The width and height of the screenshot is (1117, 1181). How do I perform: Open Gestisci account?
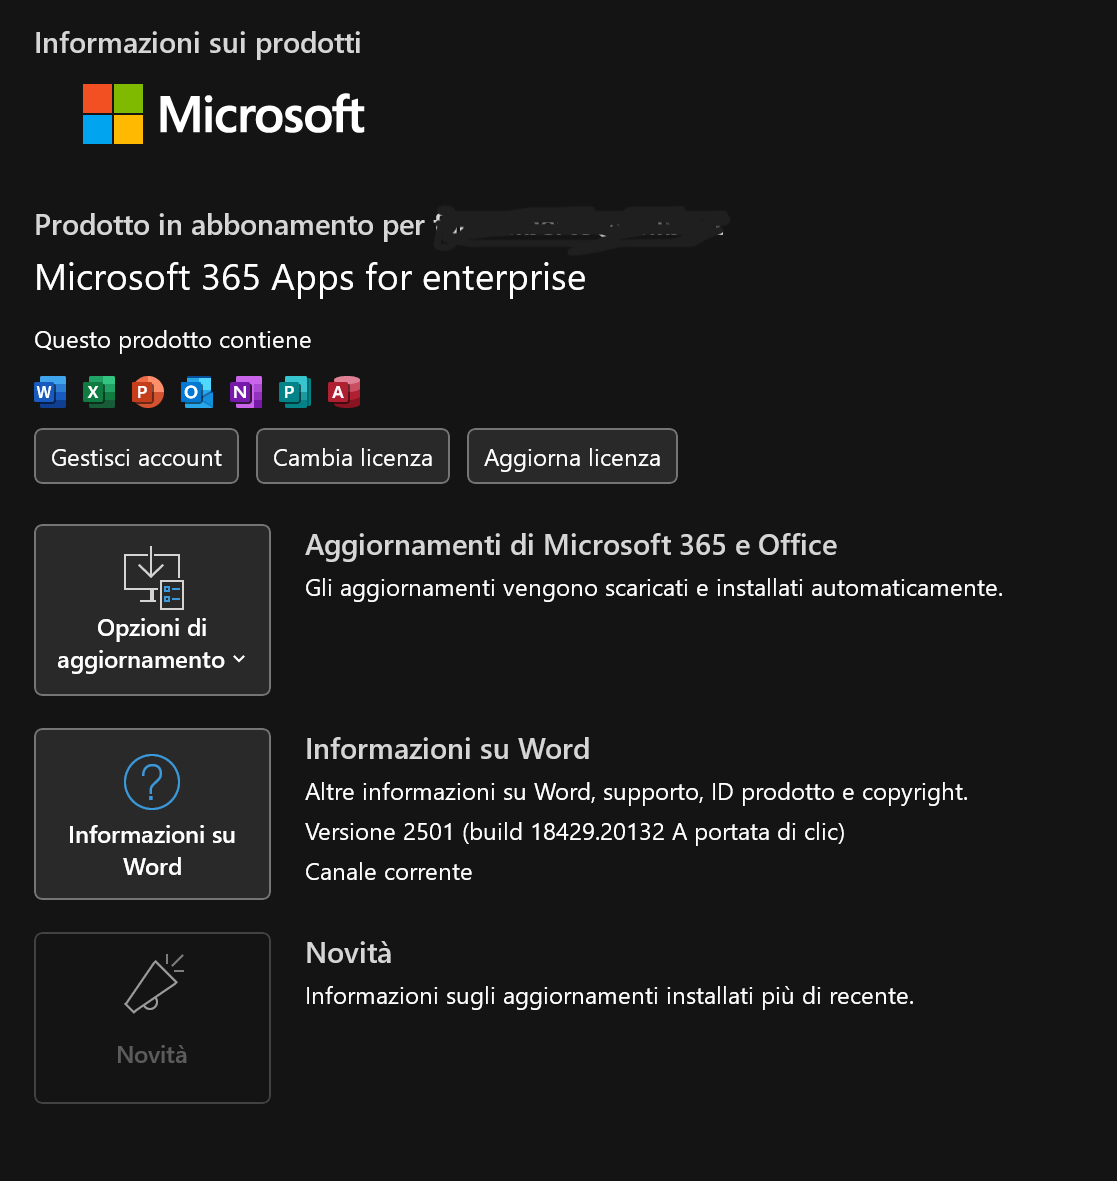(x=136, y=456)
